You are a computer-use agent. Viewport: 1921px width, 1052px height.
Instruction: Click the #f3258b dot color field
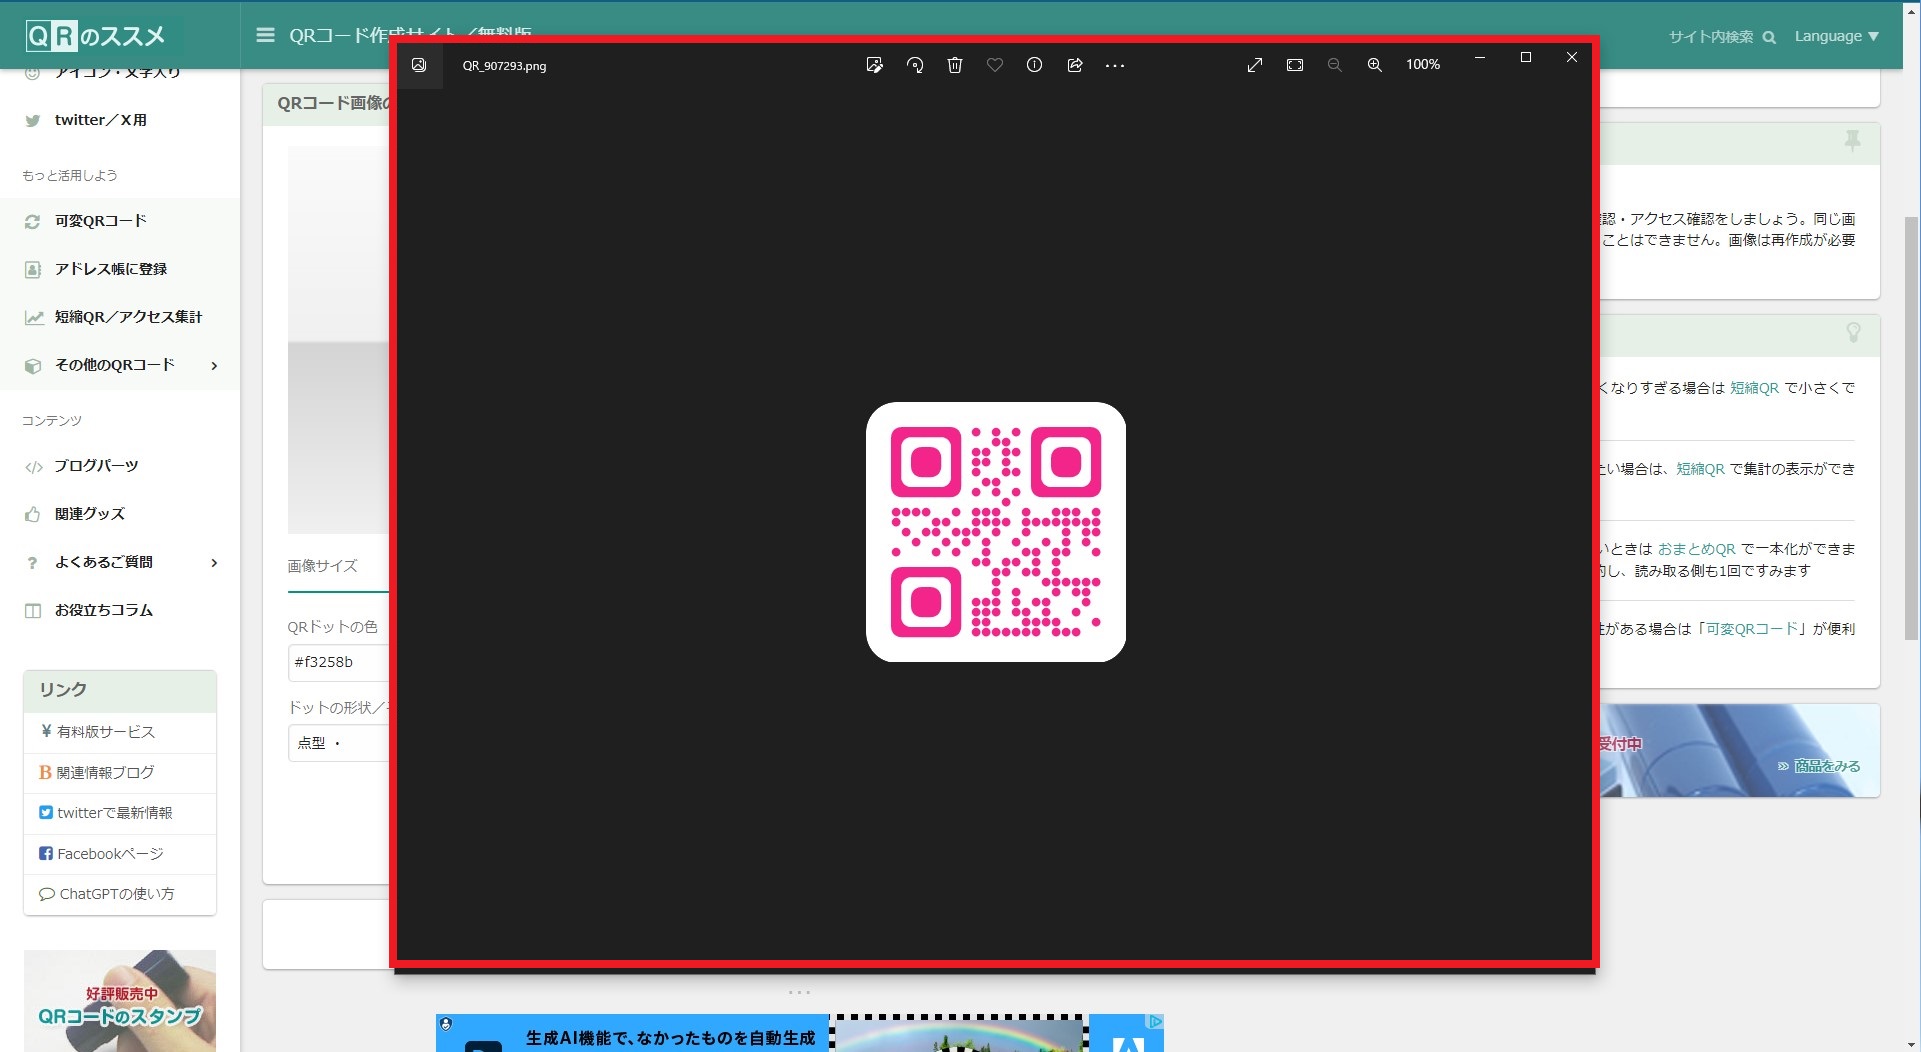[338, 662]
